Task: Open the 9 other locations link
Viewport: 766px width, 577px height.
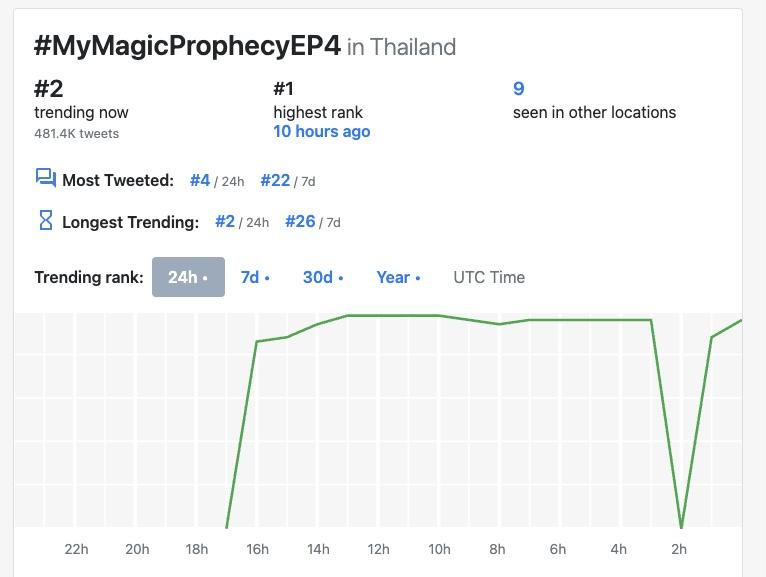Action: point(518,88)
